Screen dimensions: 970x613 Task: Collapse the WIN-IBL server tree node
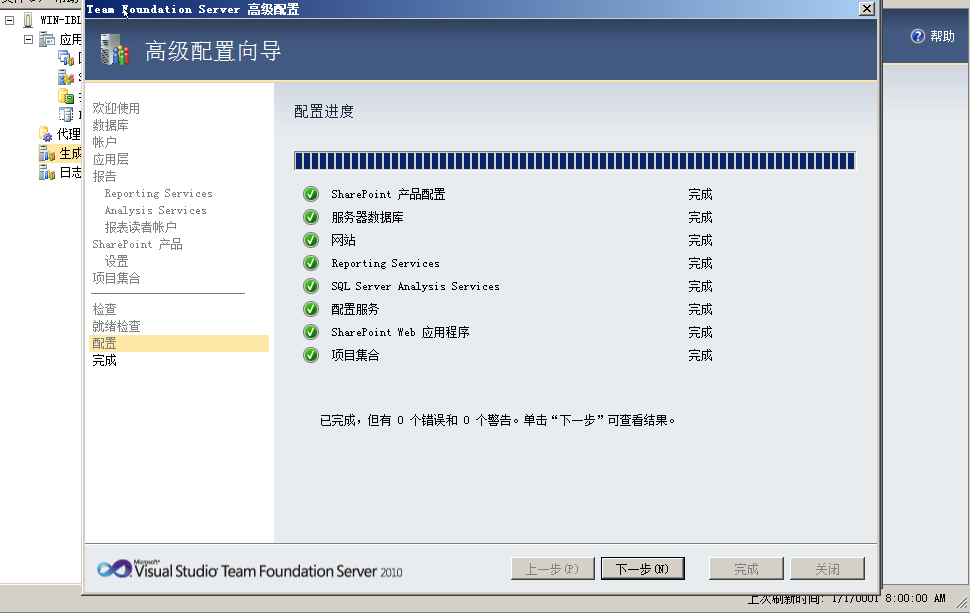pos(9,20)
